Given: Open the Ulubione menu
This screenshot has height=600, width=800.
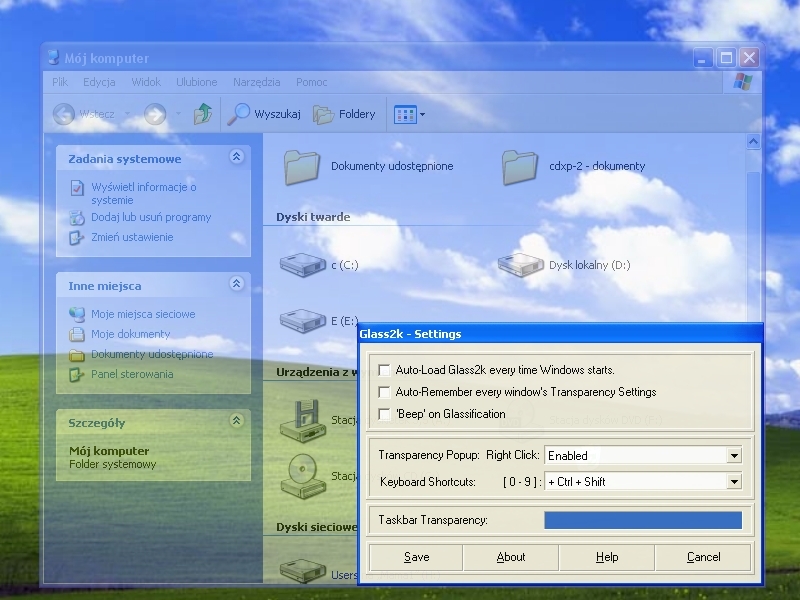Looking at the screenshot, I should click(196, 82).
